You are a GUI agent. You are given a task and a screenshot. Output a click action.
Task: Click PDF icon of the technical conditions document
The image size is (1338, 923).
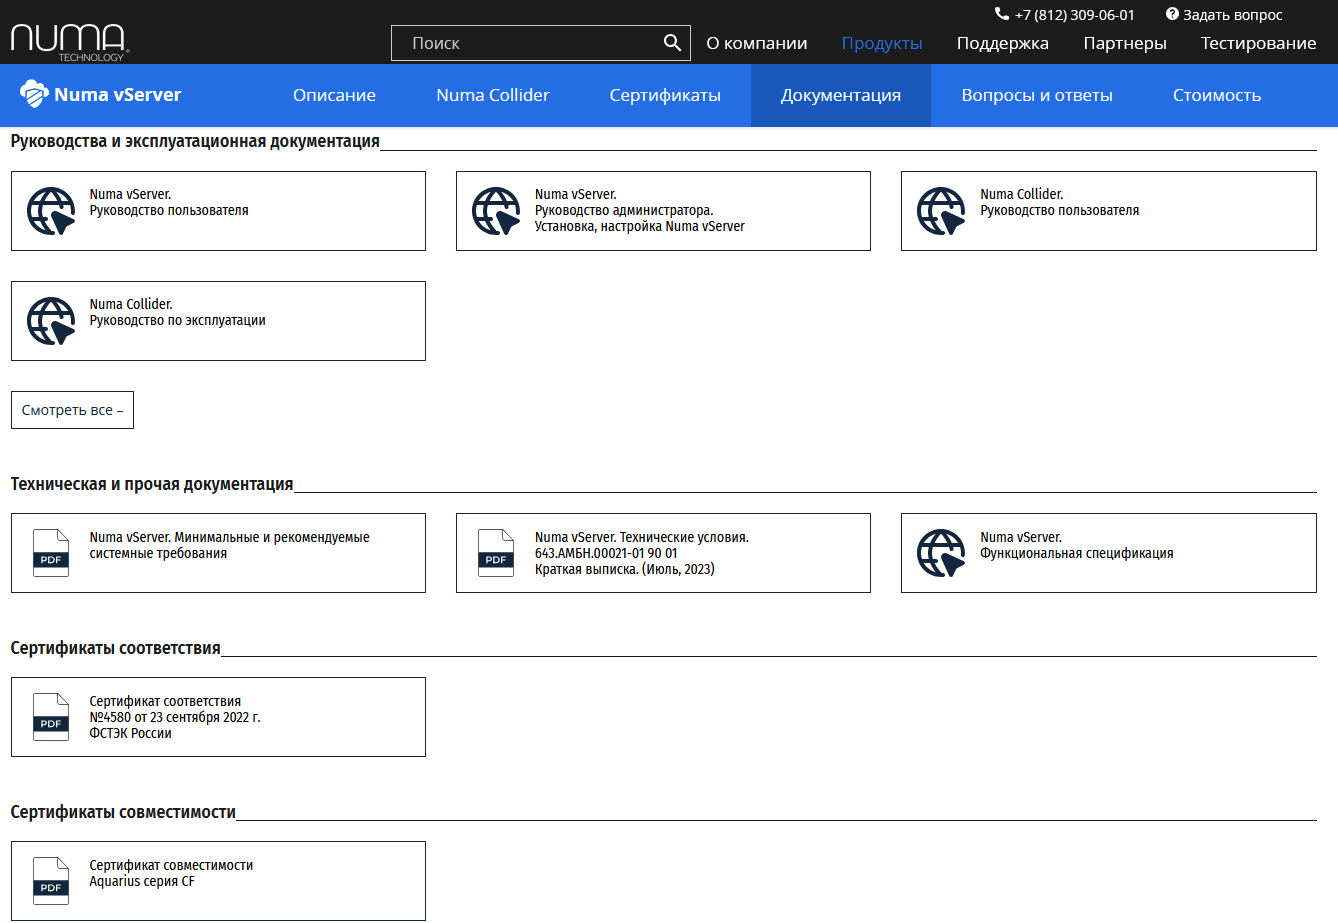[496, 553]
